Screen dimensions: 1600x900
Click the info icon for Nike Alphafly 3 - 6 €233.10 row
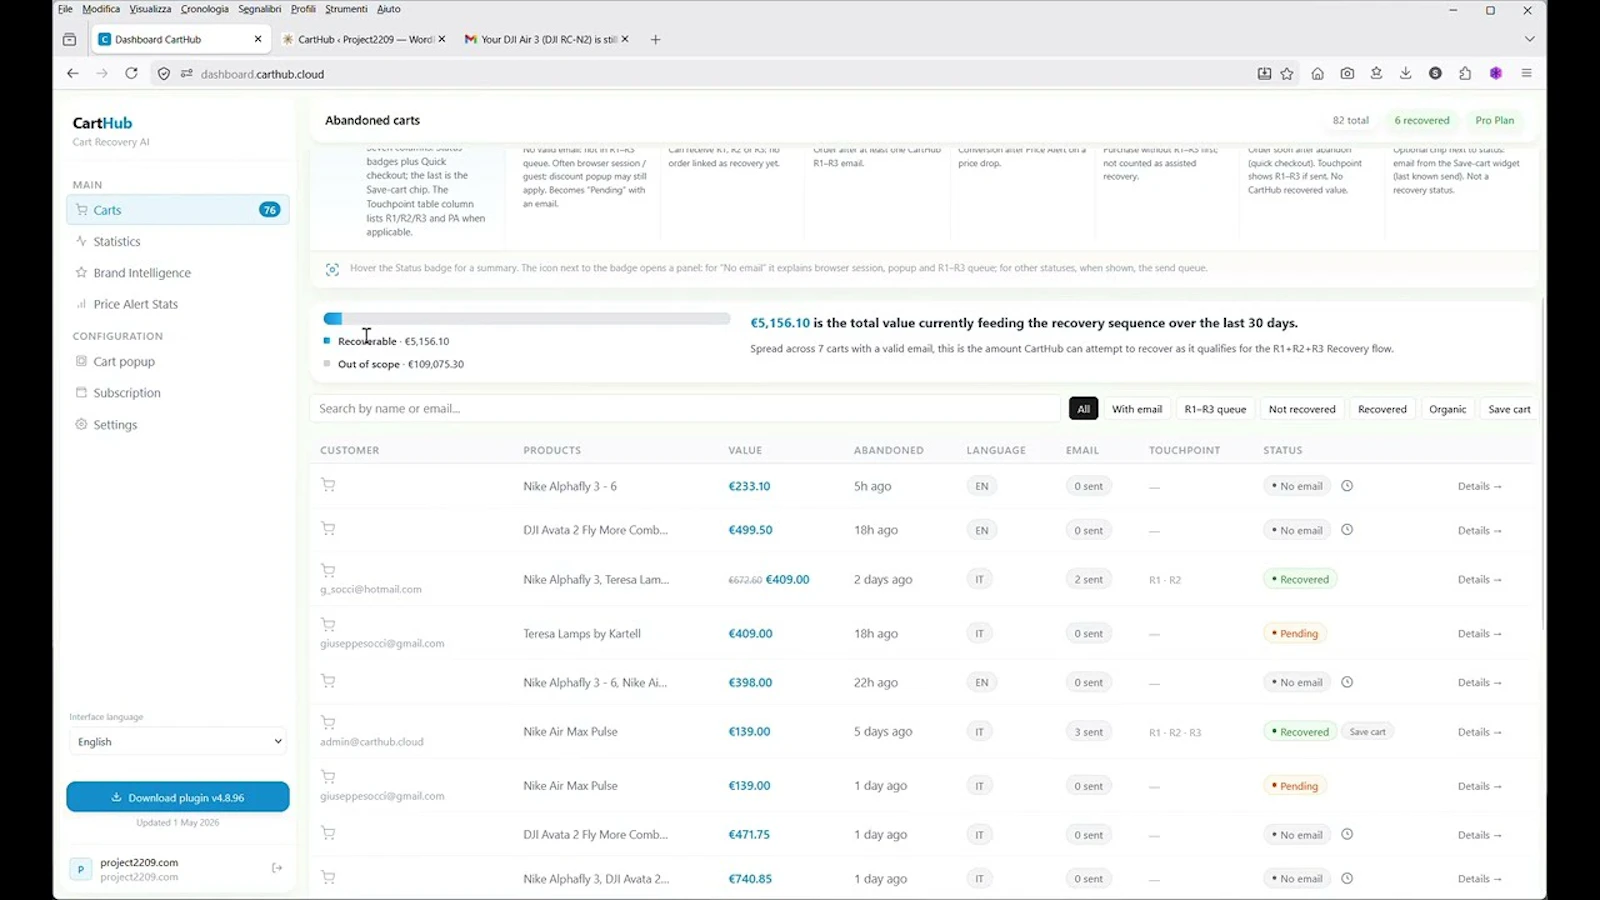click(x=1347, y=486)
